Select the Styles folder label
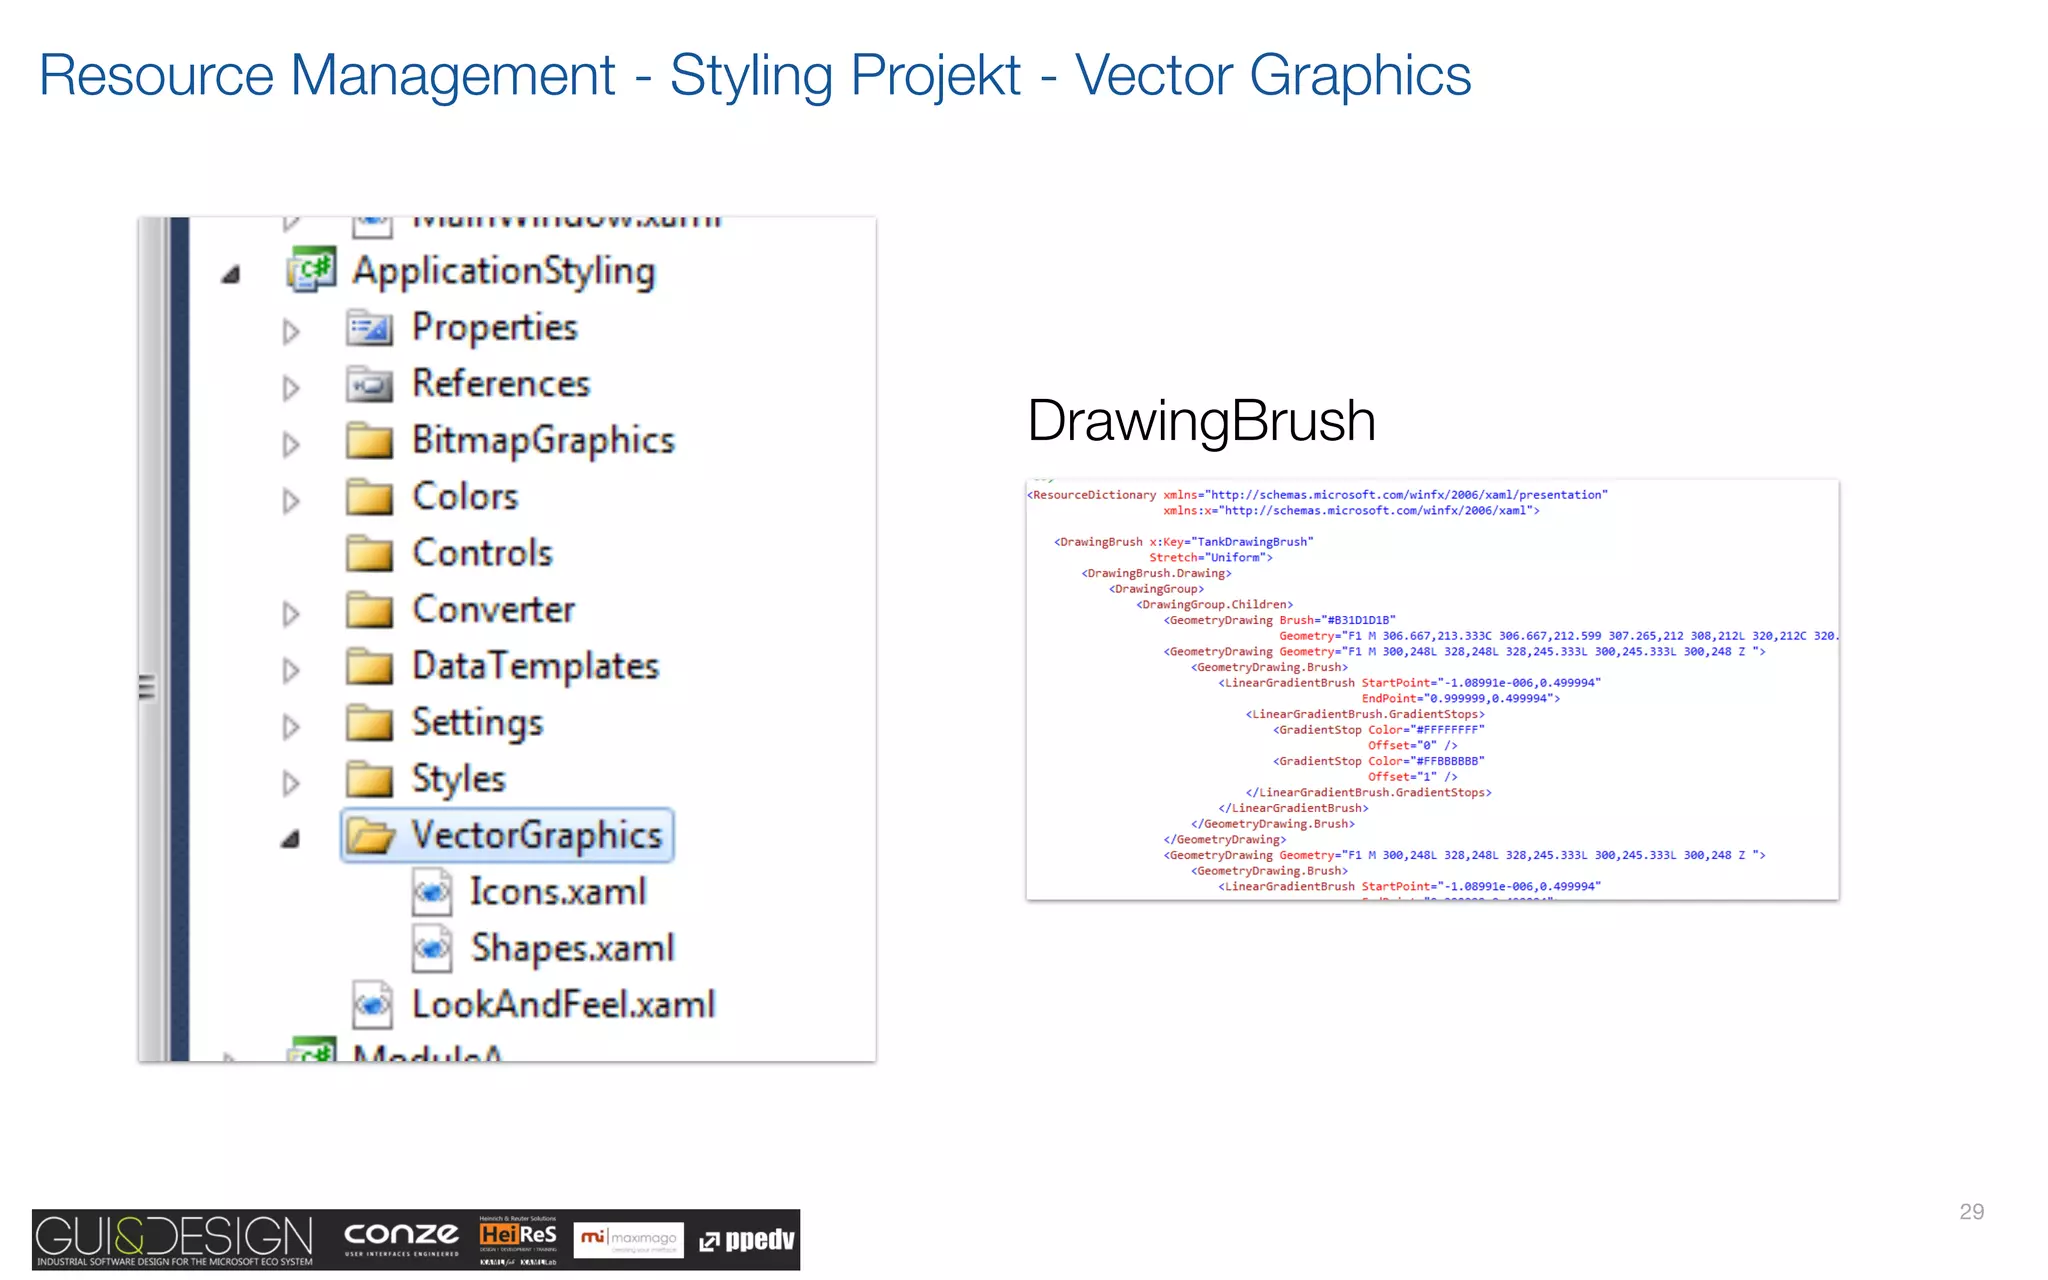The width and height of the screenshot is (2048, 1280). [x=459, y=780]
